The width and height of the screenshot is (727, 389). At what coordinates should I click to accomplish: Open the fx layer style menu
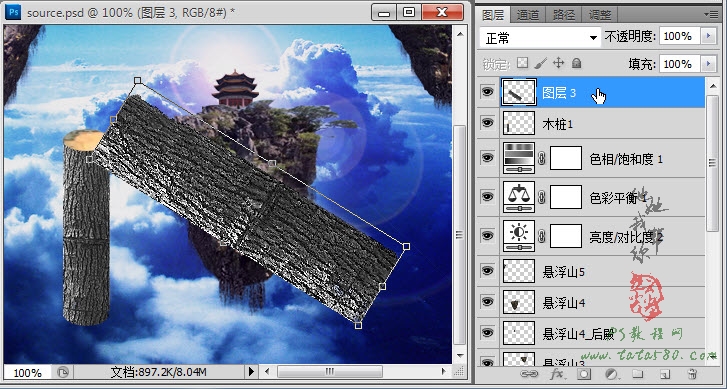tap(557, 374)
